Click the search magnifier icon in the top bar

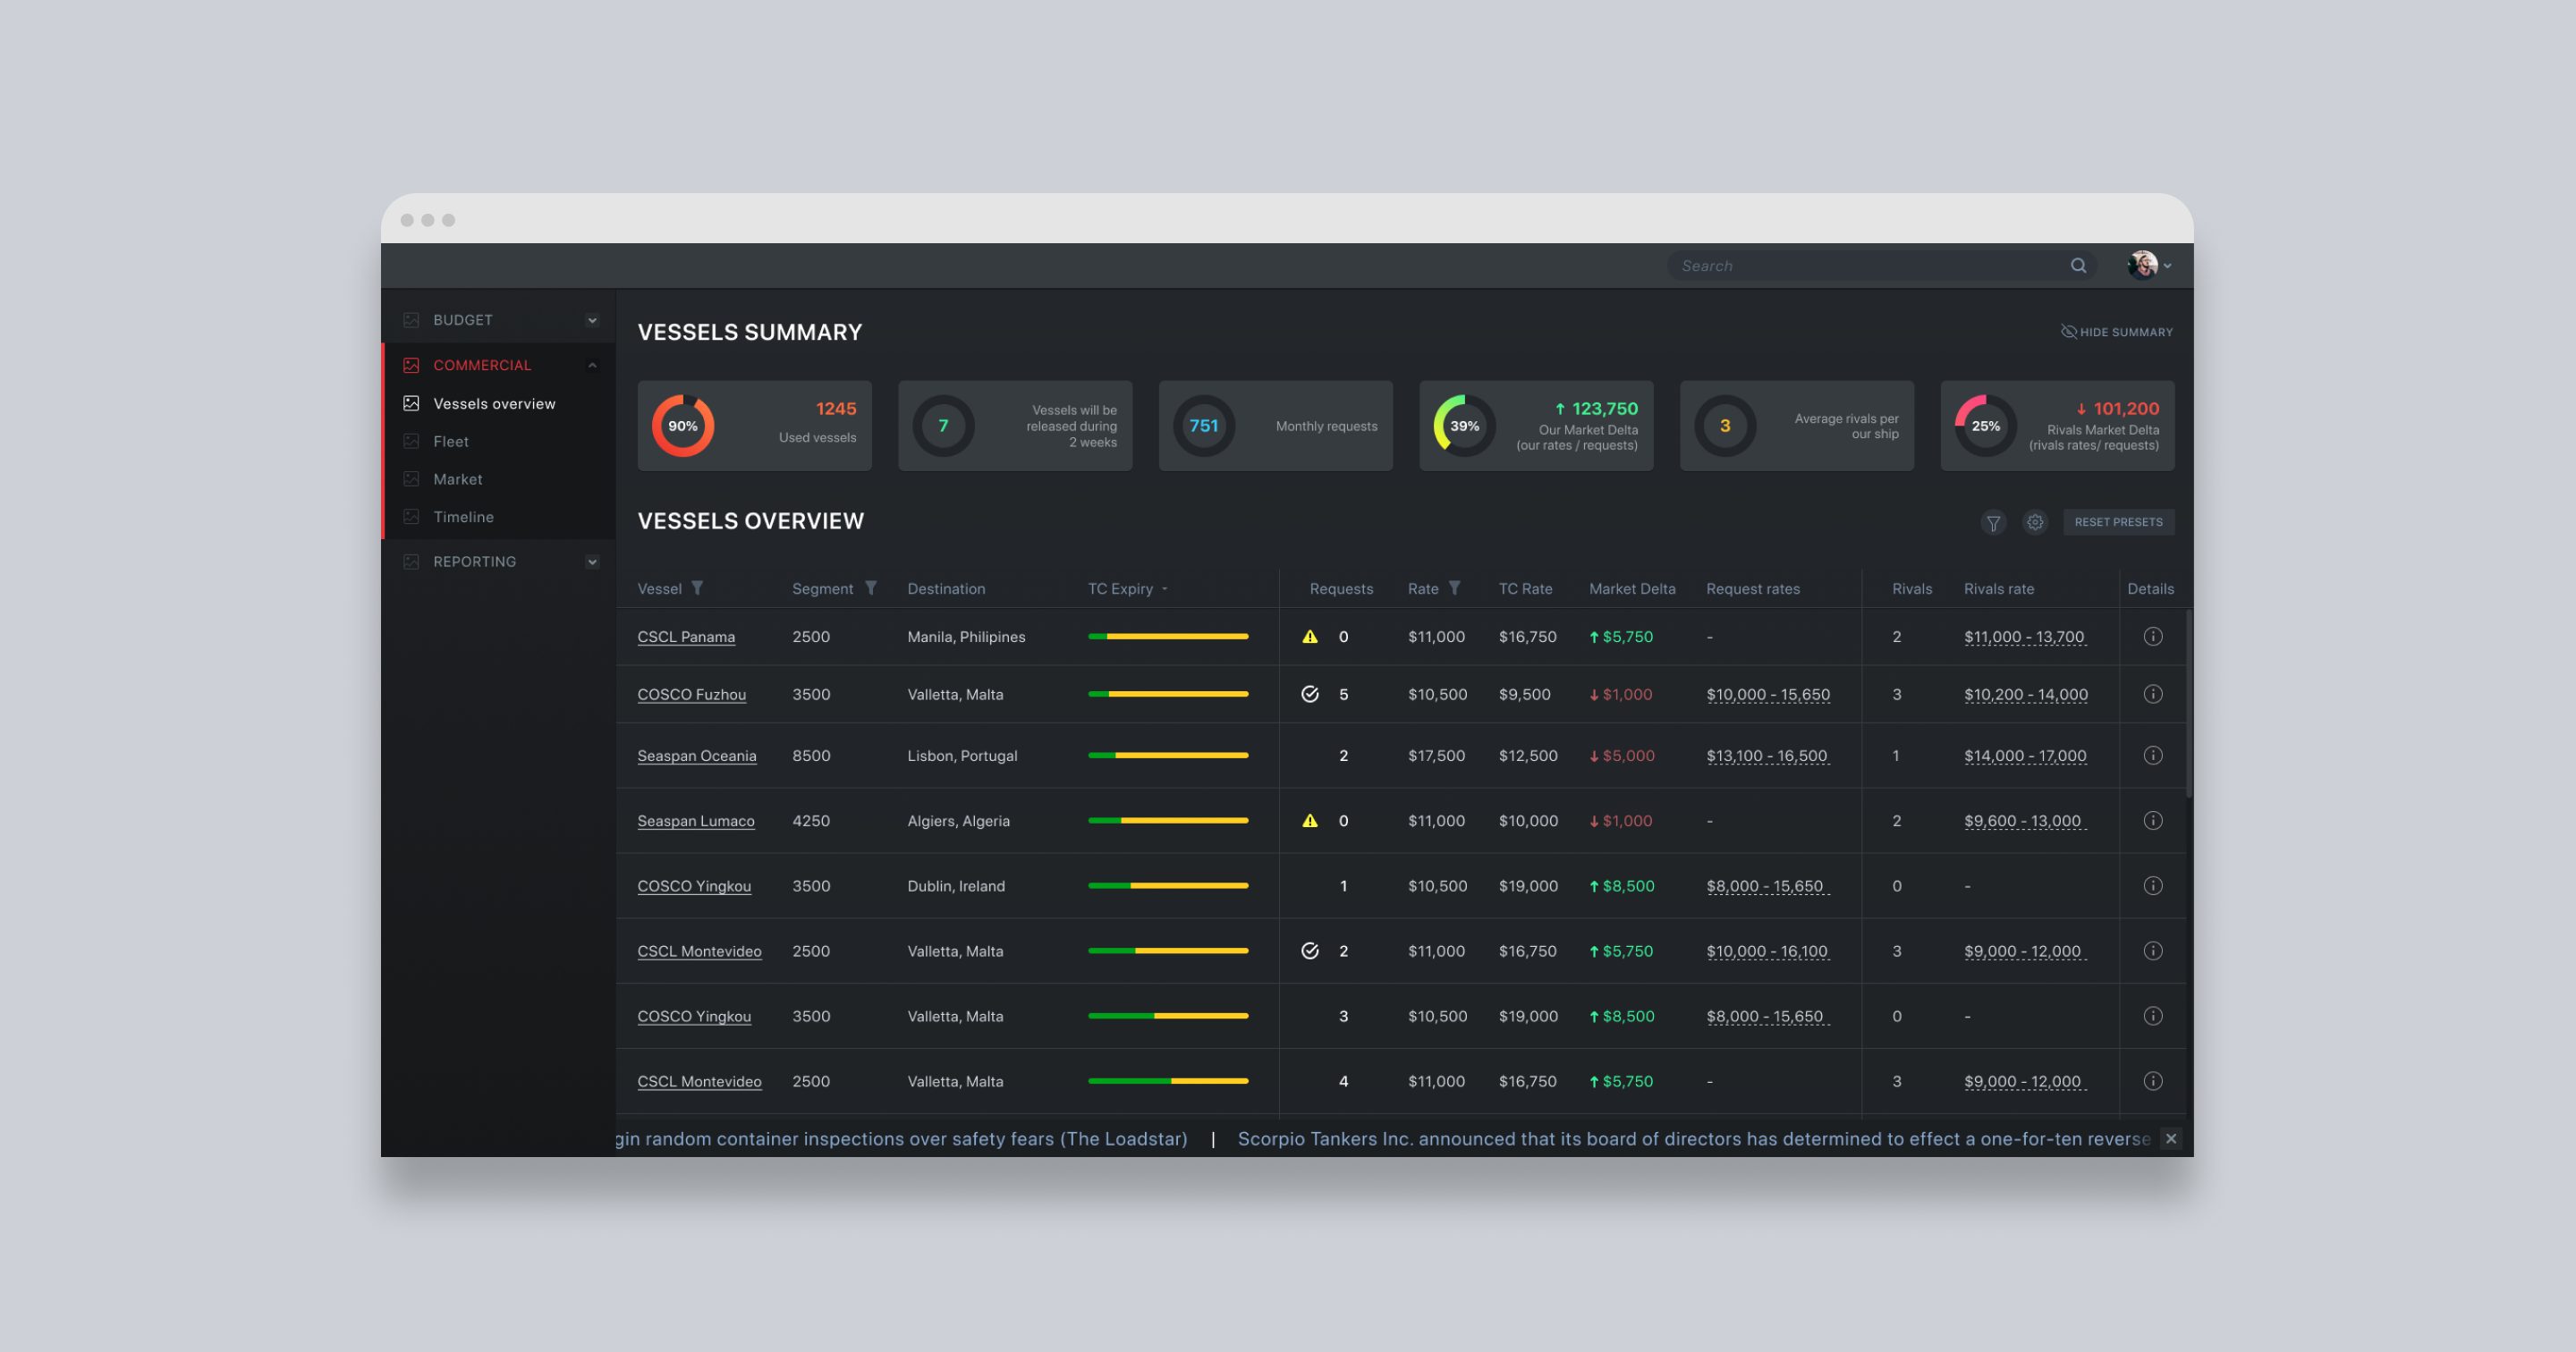pyautogui.click(x=2079, y=265)
